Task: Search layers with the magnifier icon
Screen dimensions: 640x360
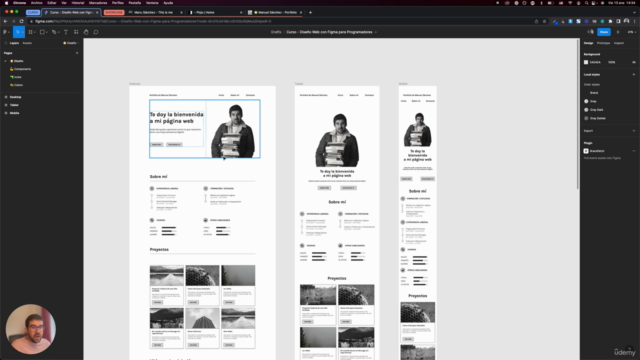Action: click(5, 43)
